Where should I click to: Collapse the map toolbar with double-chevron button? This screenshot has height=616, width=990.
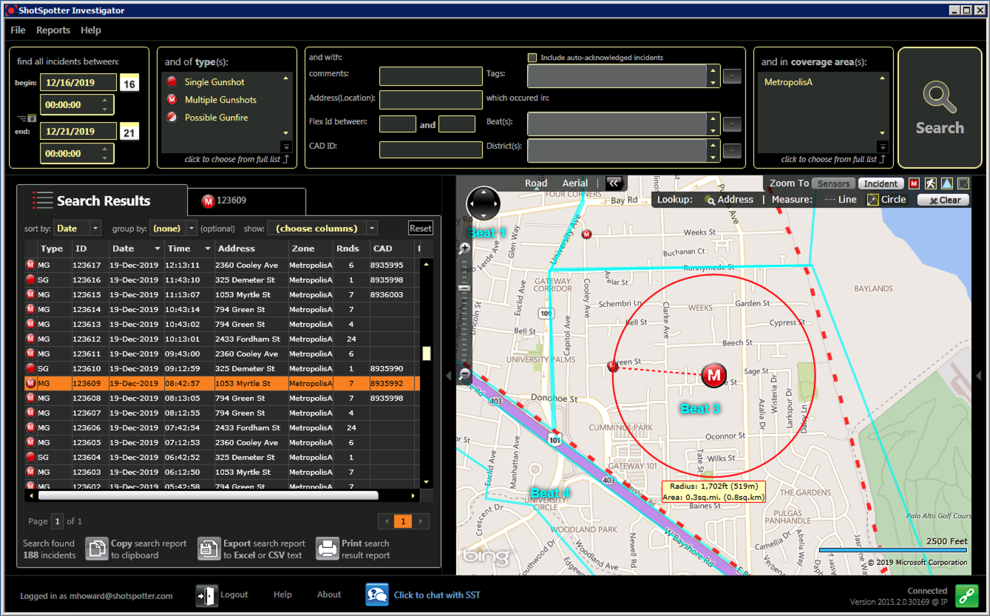pyautogui.click(x=614, y=183)
